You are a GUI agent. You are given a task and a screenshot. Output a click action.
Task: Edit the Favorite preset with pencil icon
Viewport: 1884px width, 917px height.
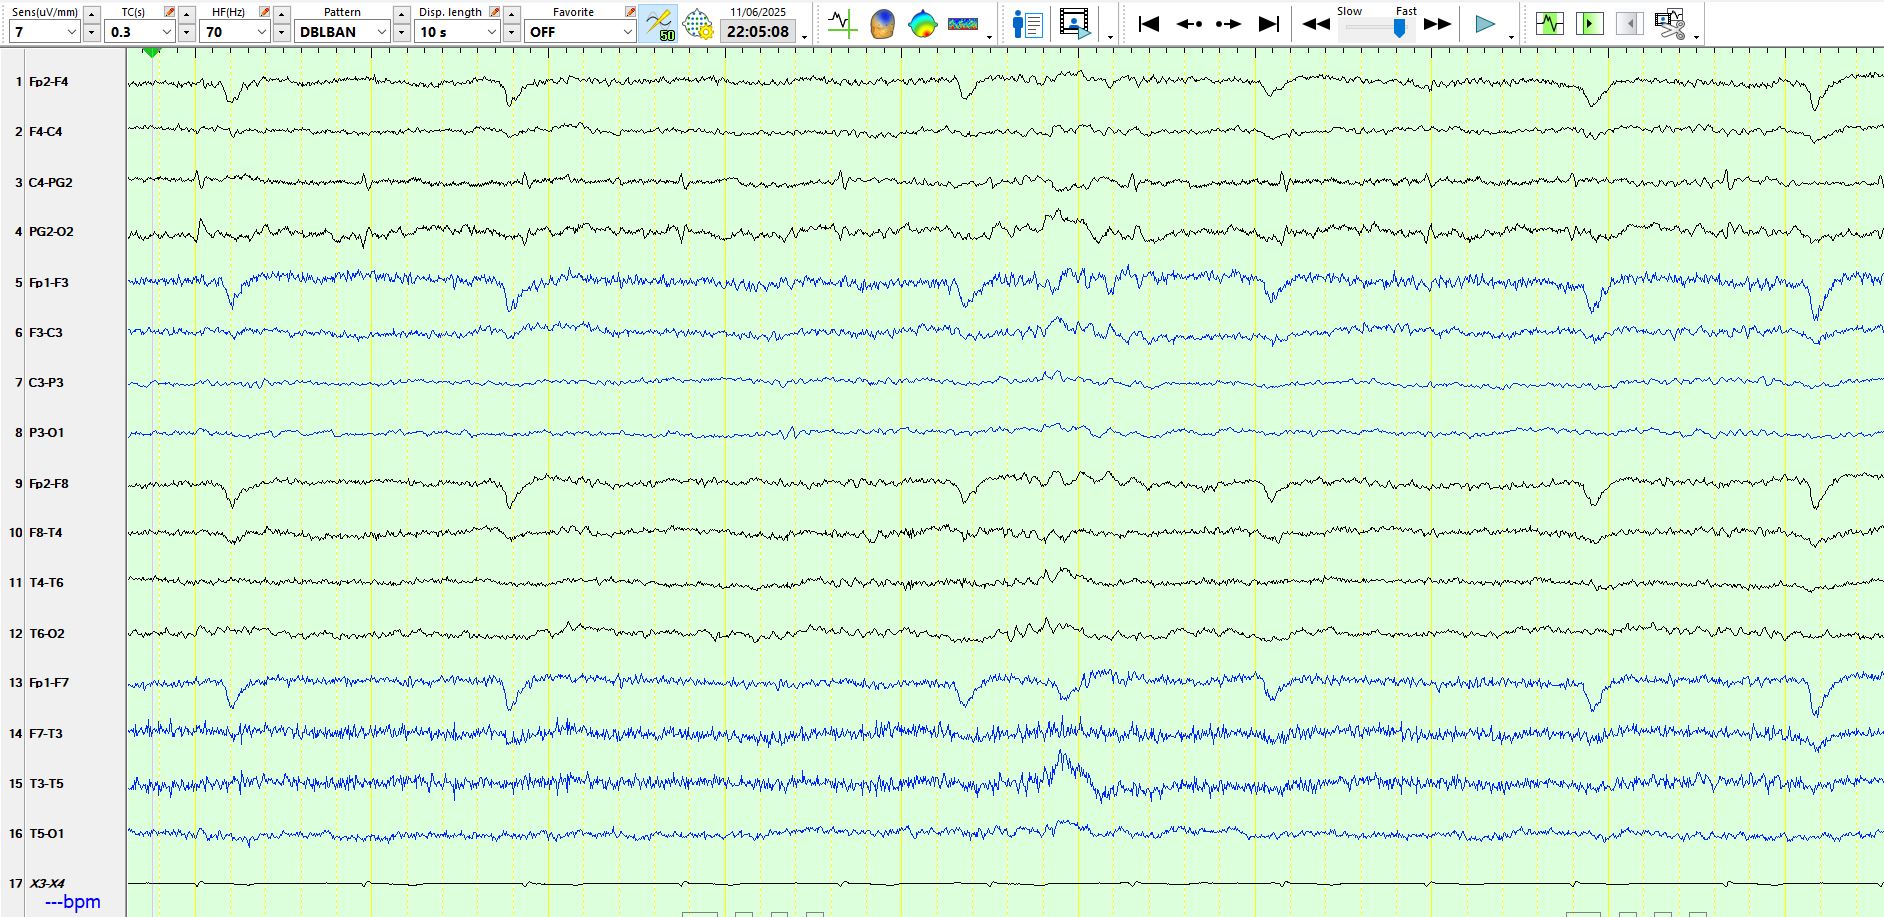click(630, 12)
